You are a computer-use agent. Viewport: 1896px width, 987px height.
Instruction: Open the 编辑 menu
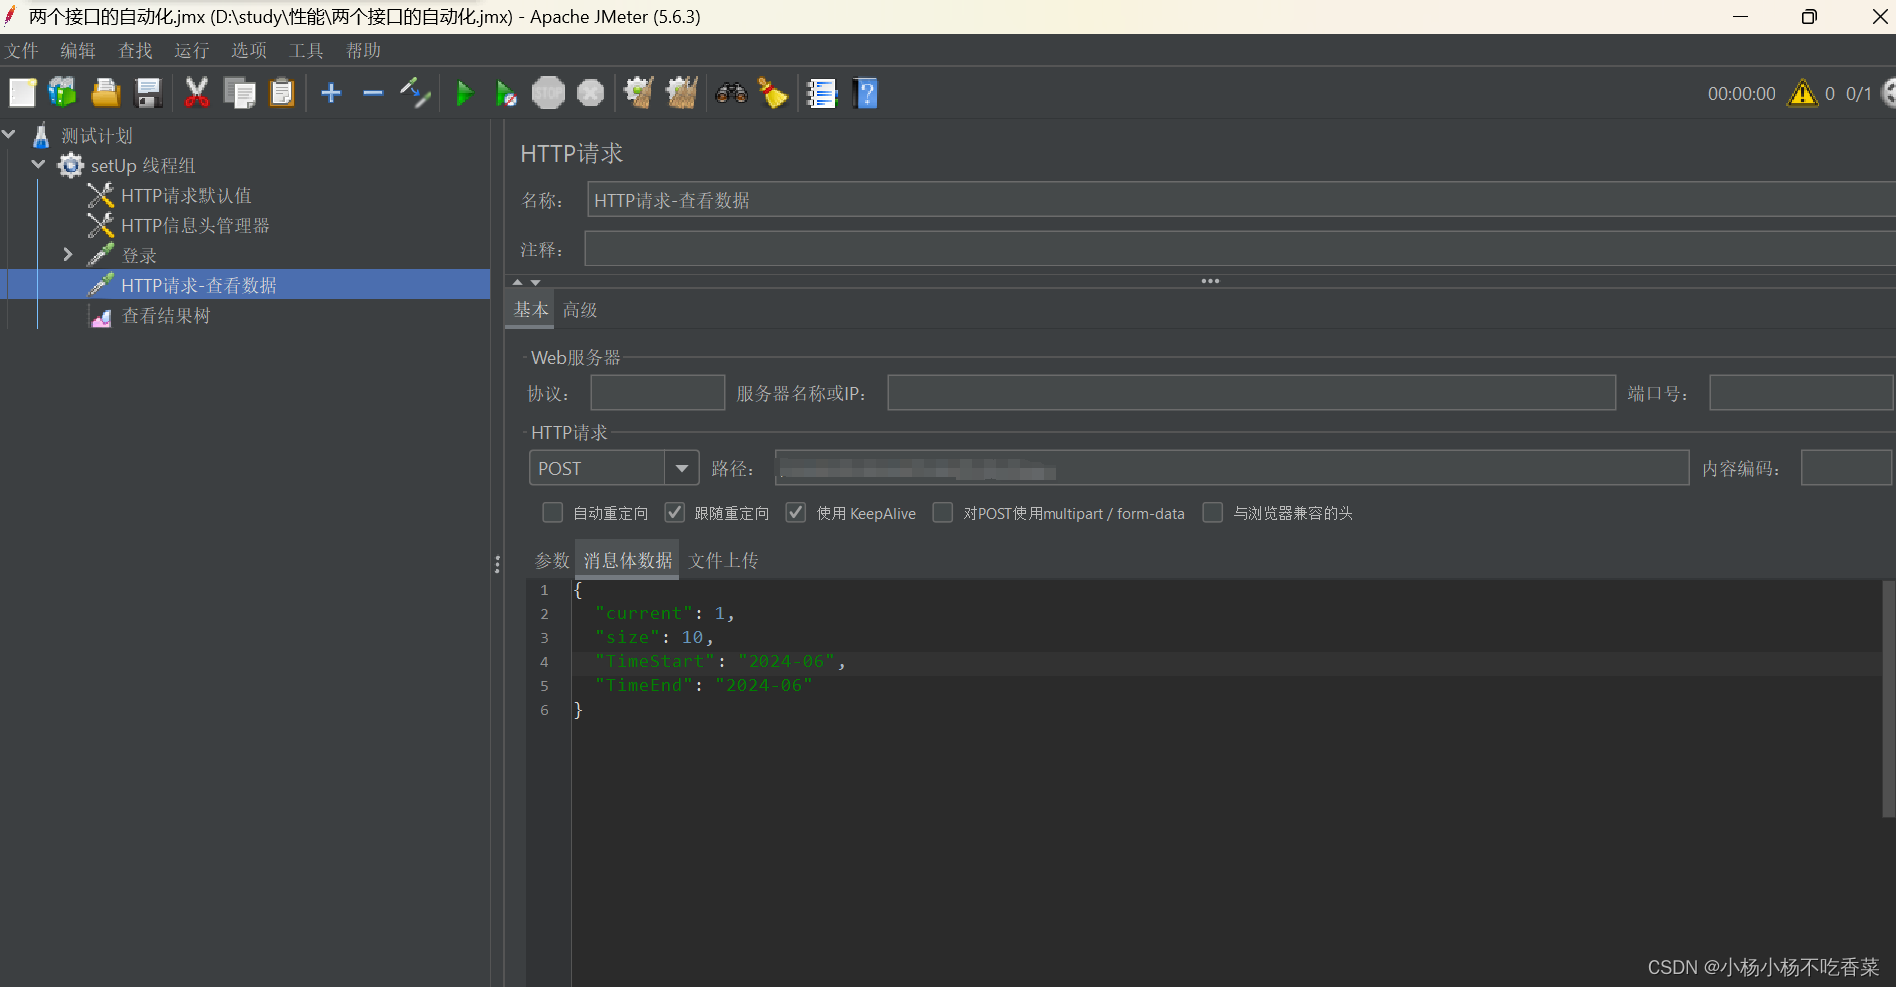78,50
